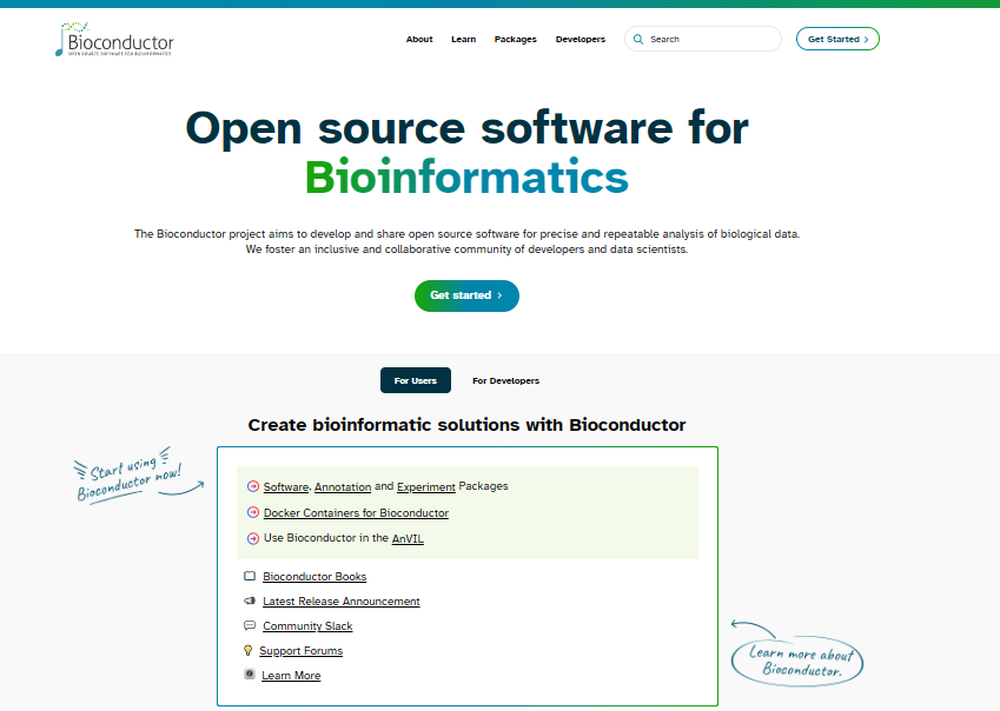Click the gradient Get started button
The image size is (1000, 711).
tap(467, 296)
